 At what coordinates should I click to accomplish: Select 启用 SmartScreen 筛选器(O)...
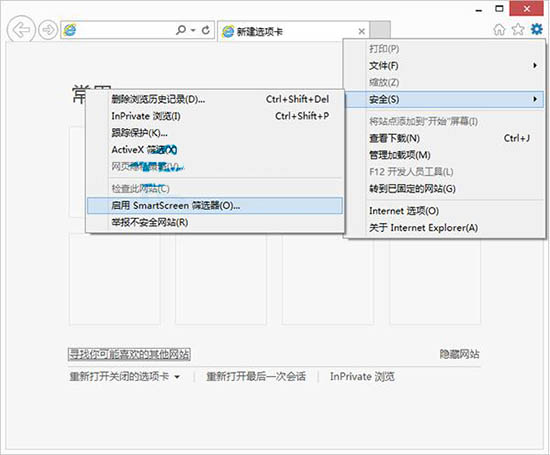coord(215,206)
